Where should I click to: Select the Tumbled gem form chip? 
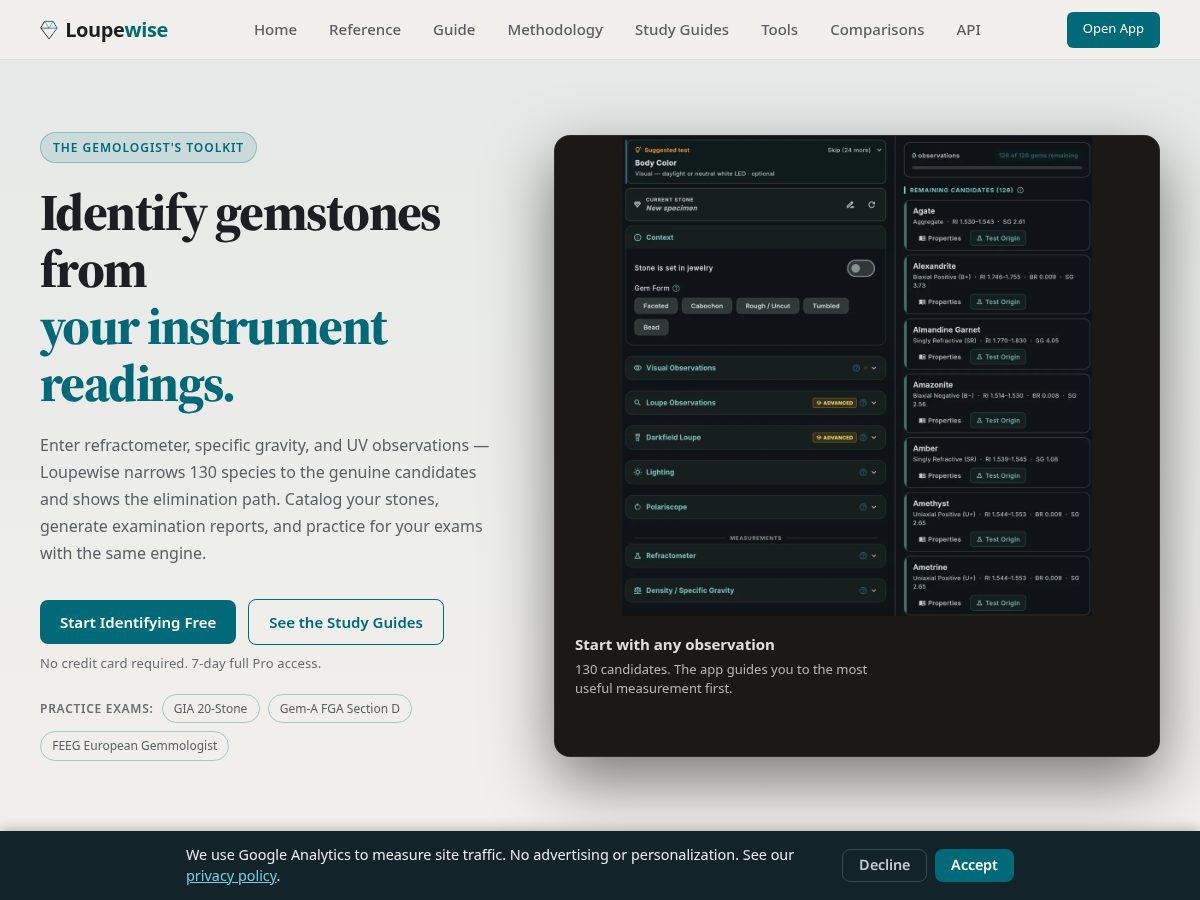[826, 306]
